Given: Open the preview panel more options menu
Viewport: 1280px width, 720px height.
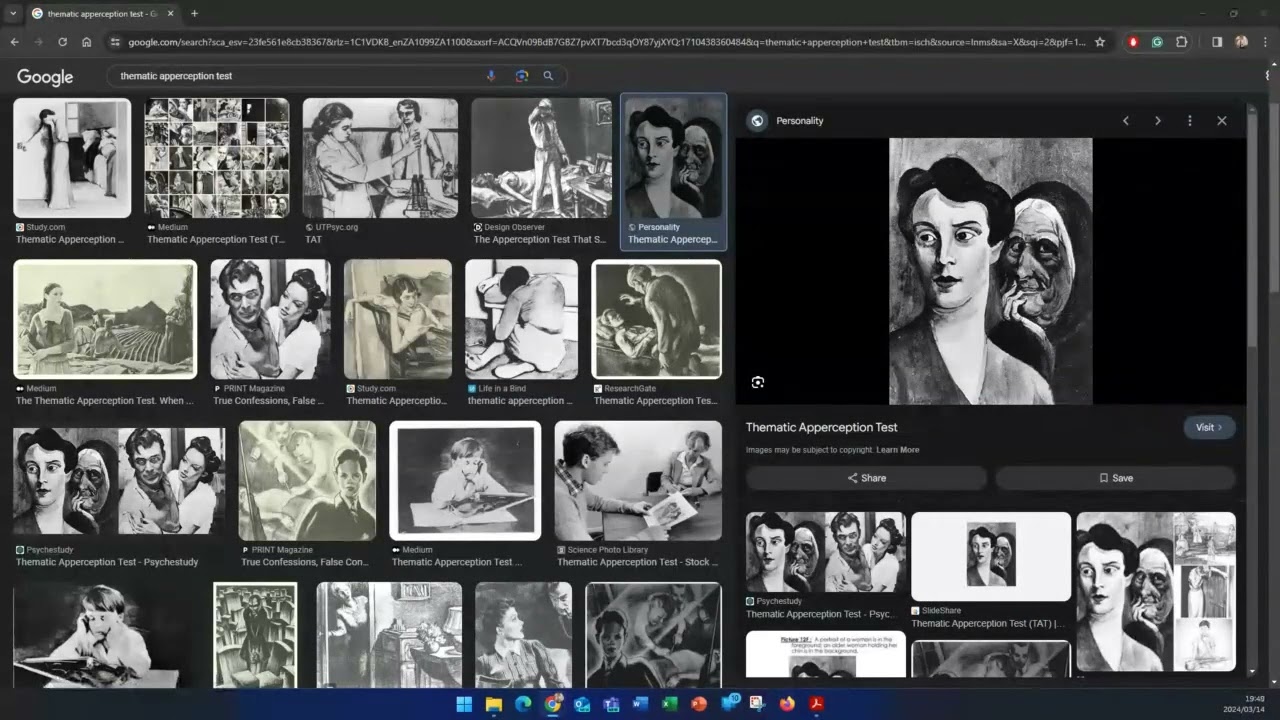Looking at the screenshot, I should (1190, 120).
